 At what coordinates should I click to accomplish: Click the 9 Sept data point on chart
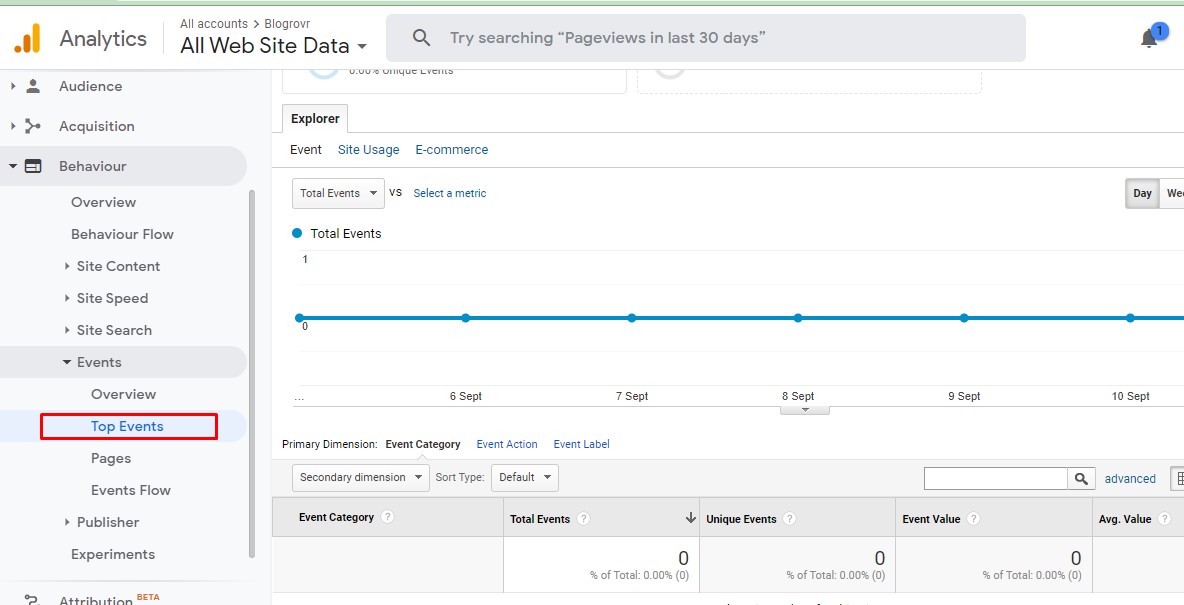coord(964,318)
